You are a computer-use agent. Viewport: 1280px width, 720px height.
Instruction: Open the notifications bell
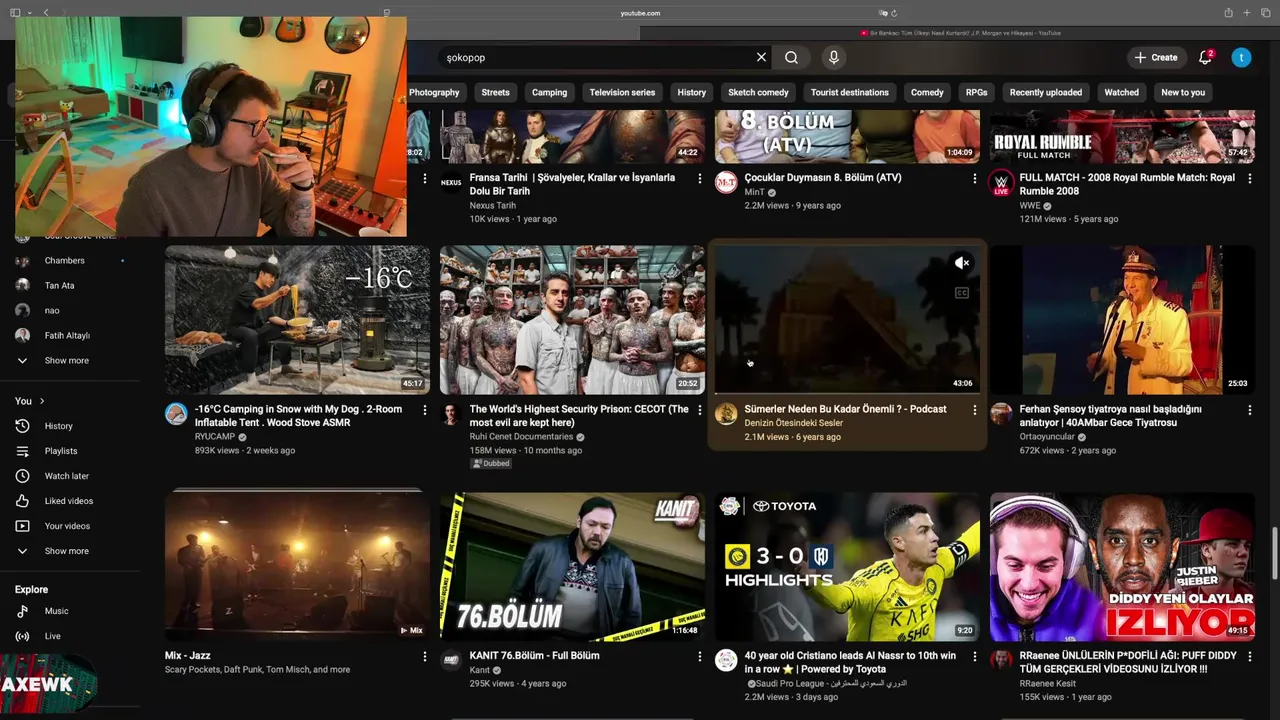(x=1205, y=58)
